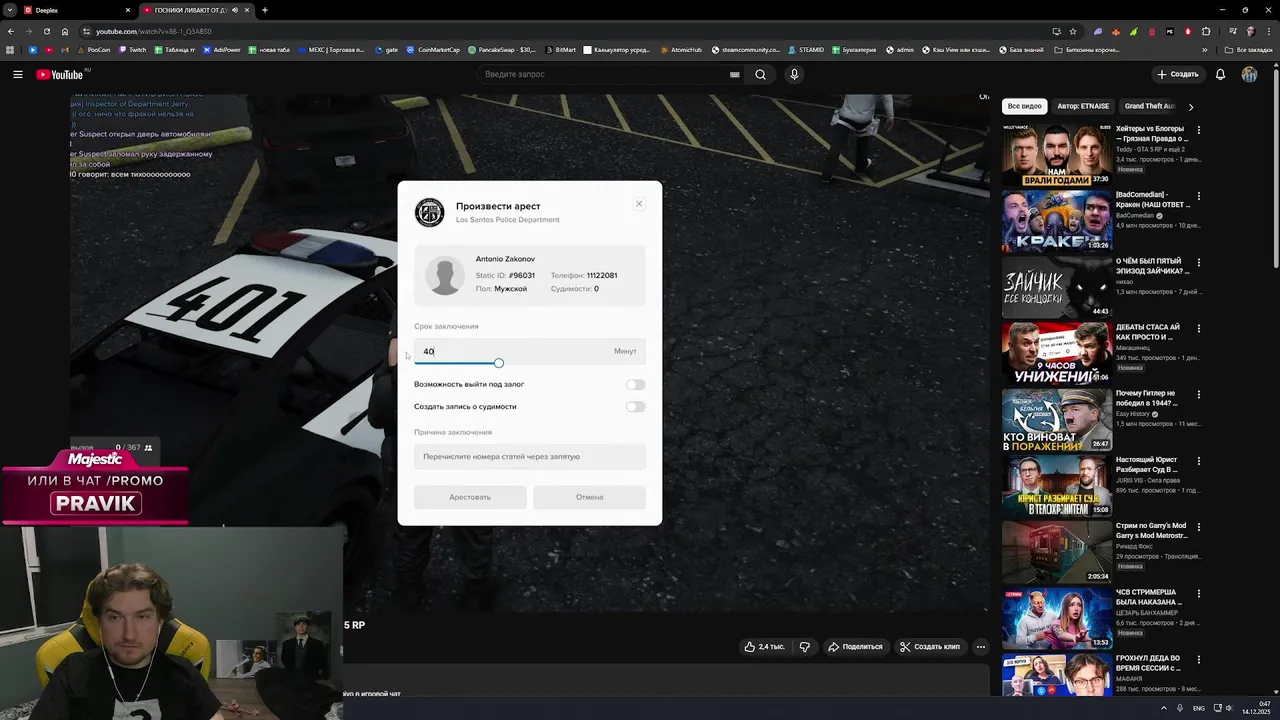Screen dimensions: 1280x720
Task: Click the 'Поделиться' share button
Action: (855, 647)
